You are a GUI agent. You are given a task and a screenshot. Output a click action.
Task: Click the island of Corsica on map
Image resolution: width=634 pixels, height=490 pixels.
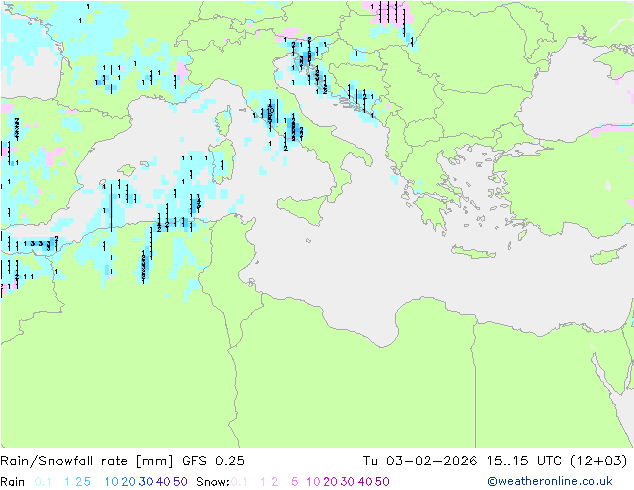pyautogui.click(x=224, y=121)
